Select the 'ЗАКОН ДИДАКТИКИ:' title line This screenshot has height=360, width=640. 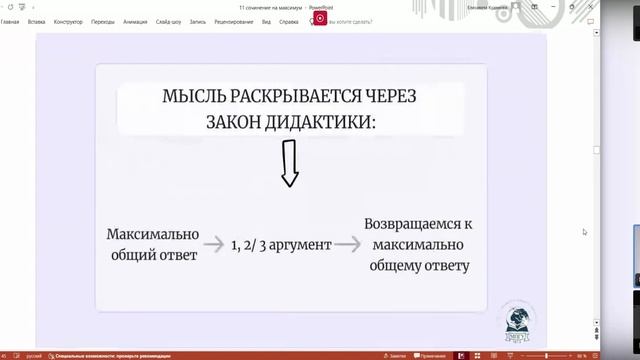point(291,122)
